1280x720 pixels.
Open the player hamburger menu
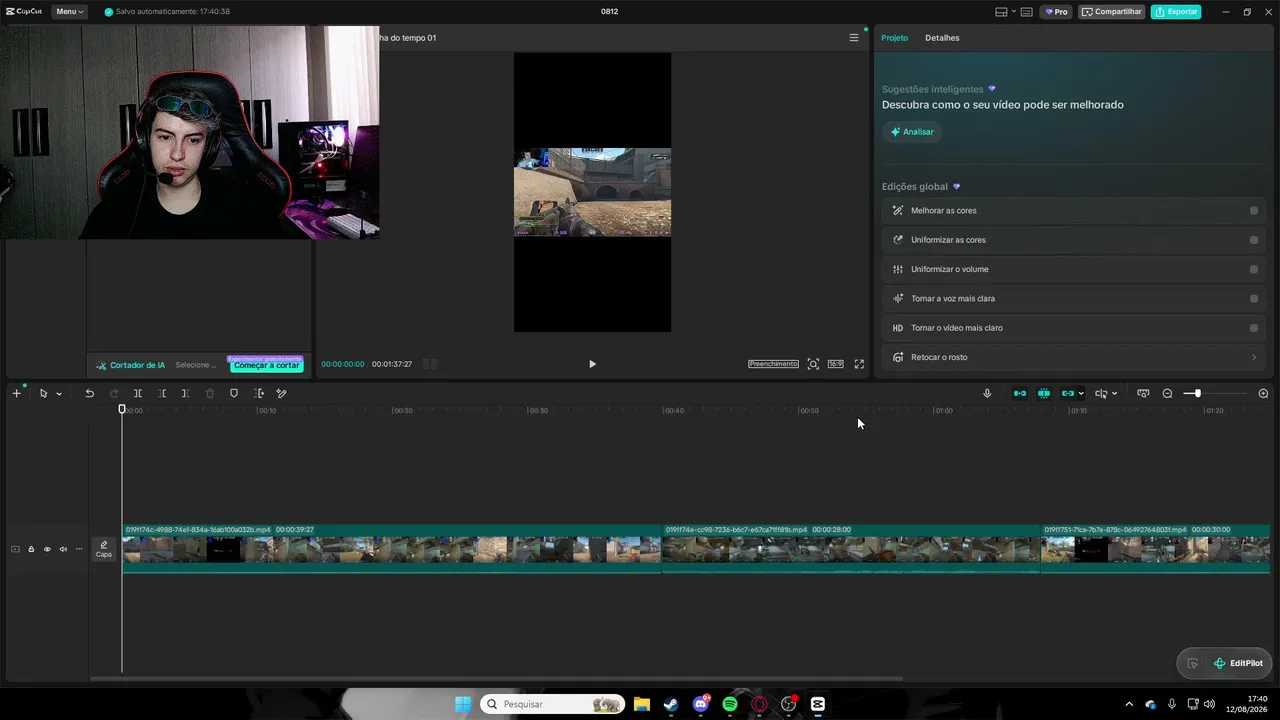tap(854, 38)
